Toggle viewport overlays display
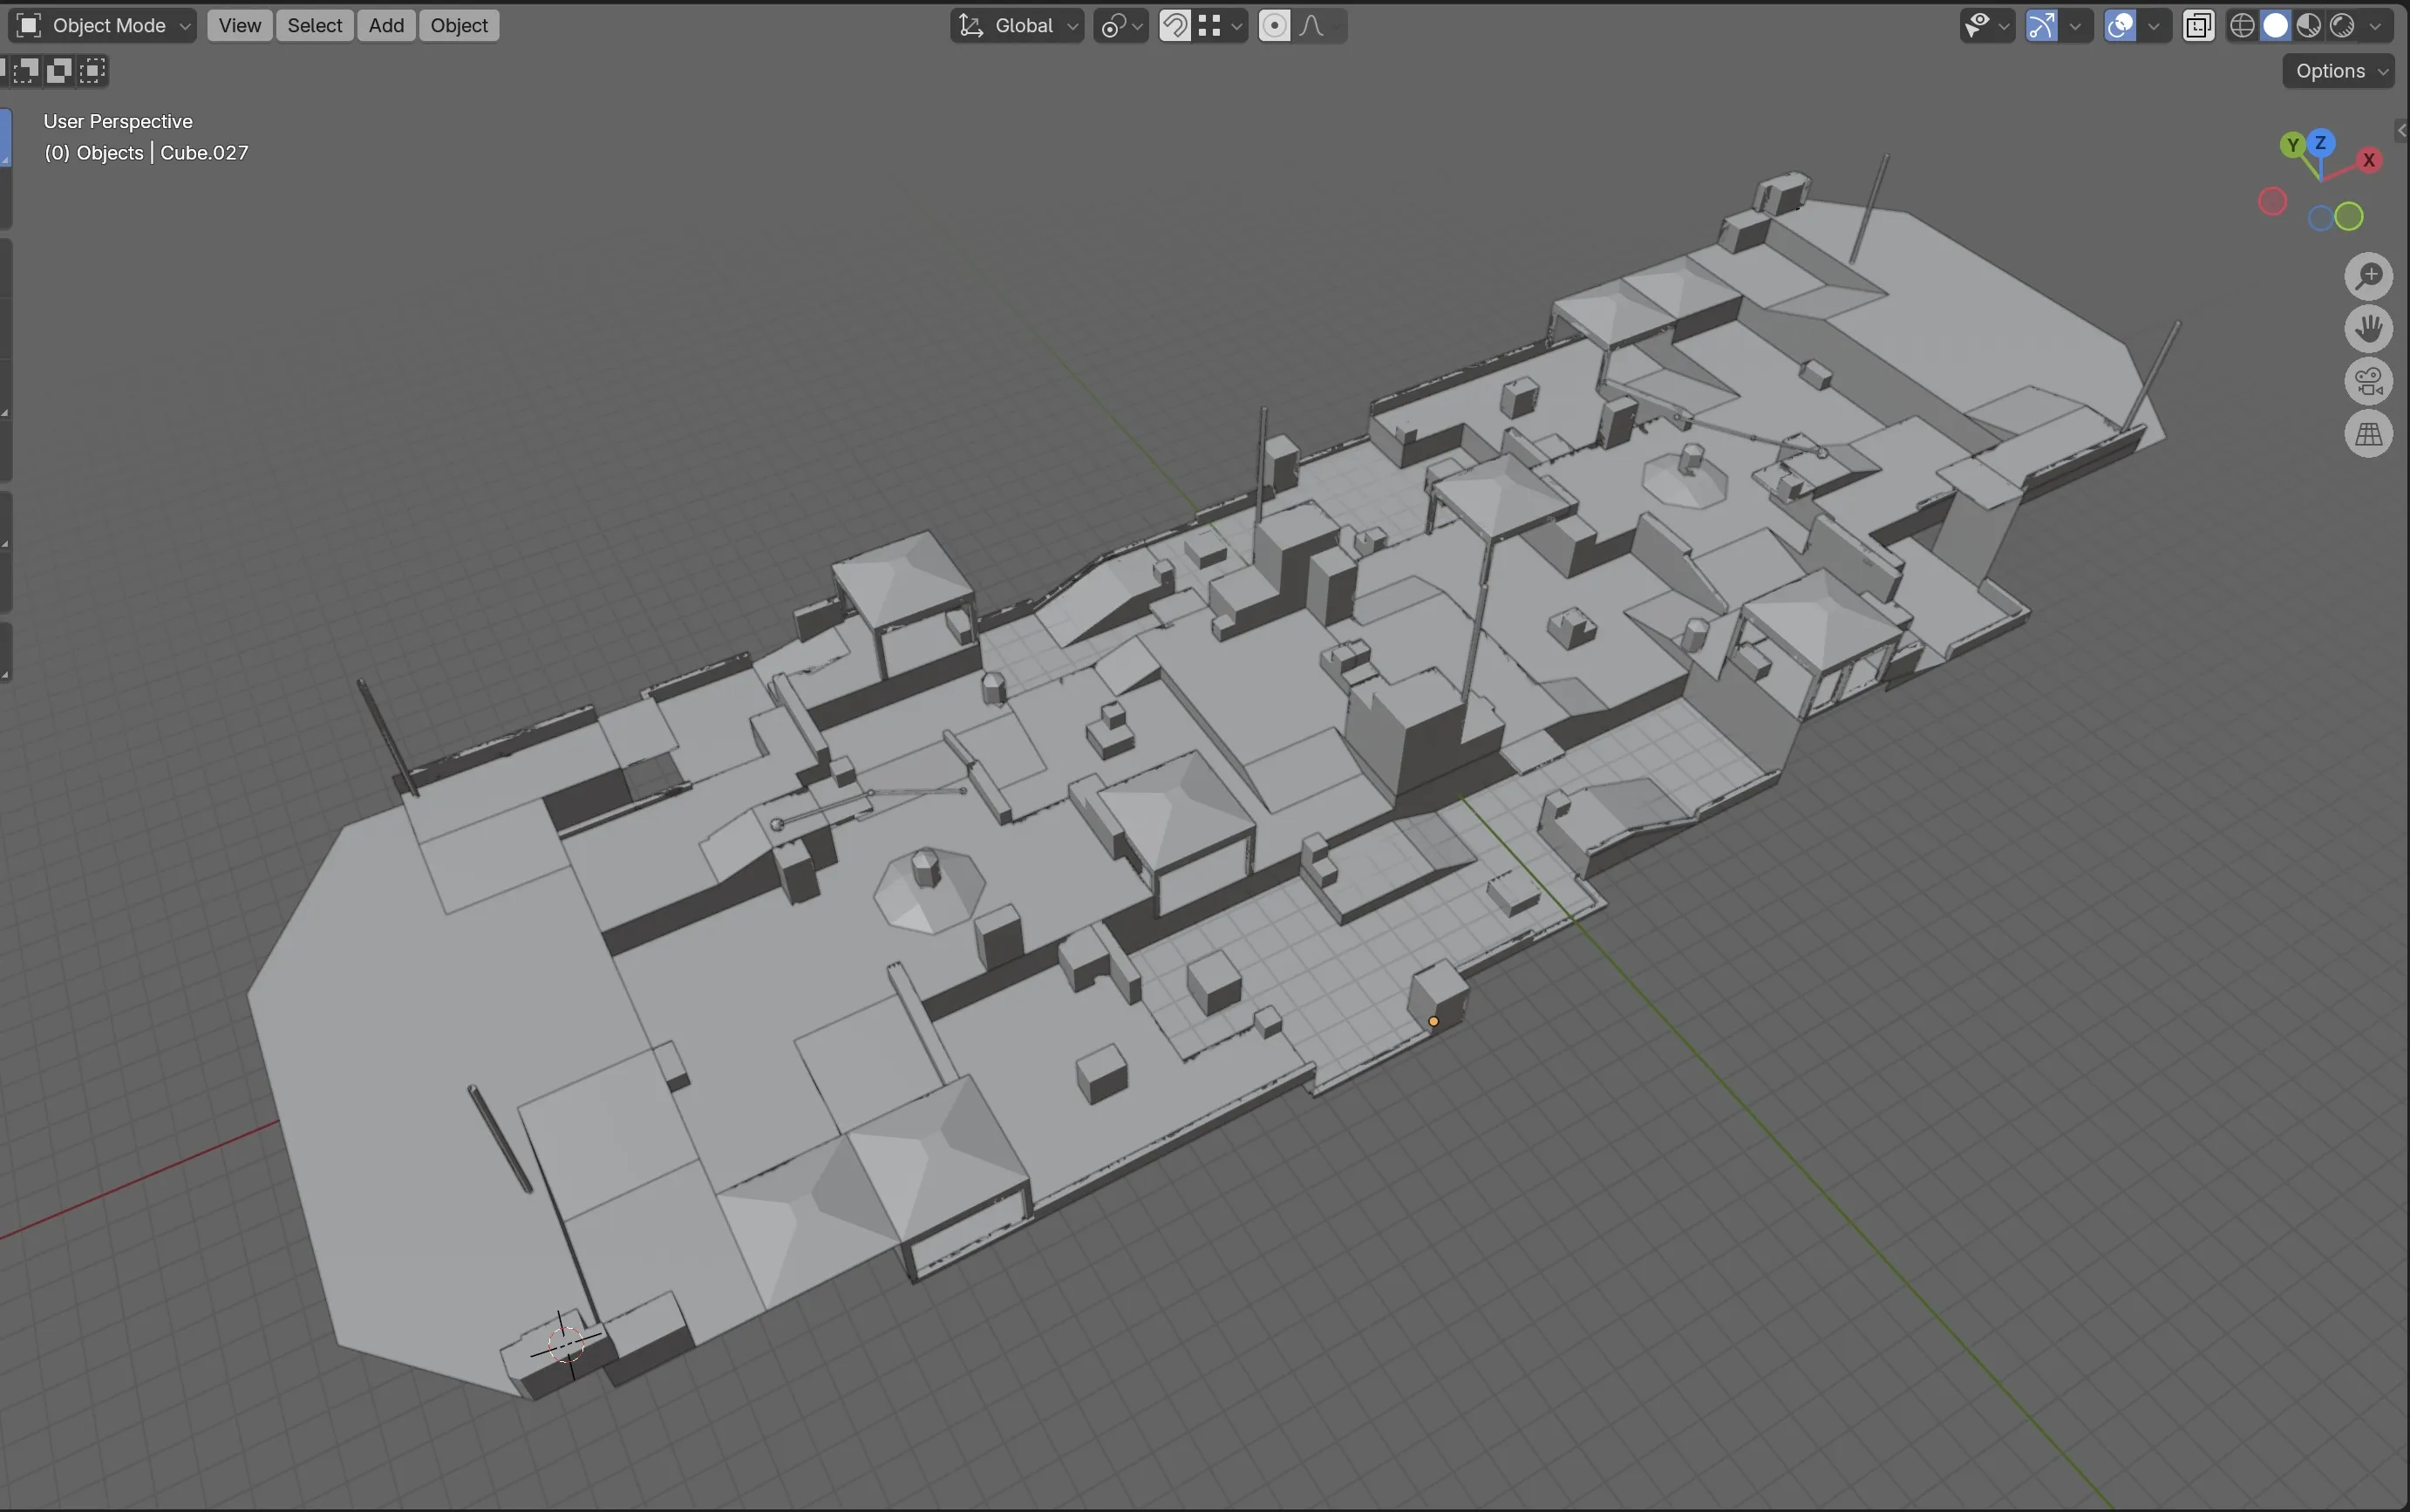2410x1512 pixels. point(2121,26)
